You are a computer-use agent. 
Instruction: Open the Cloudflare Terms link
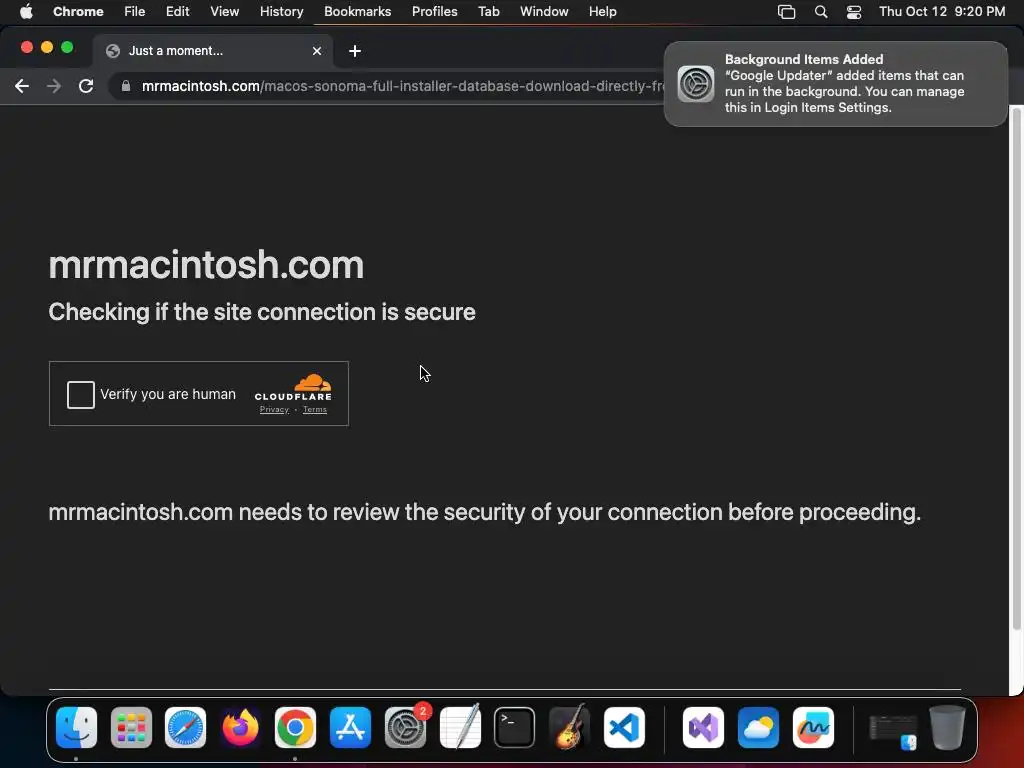(x=315, y=409)
